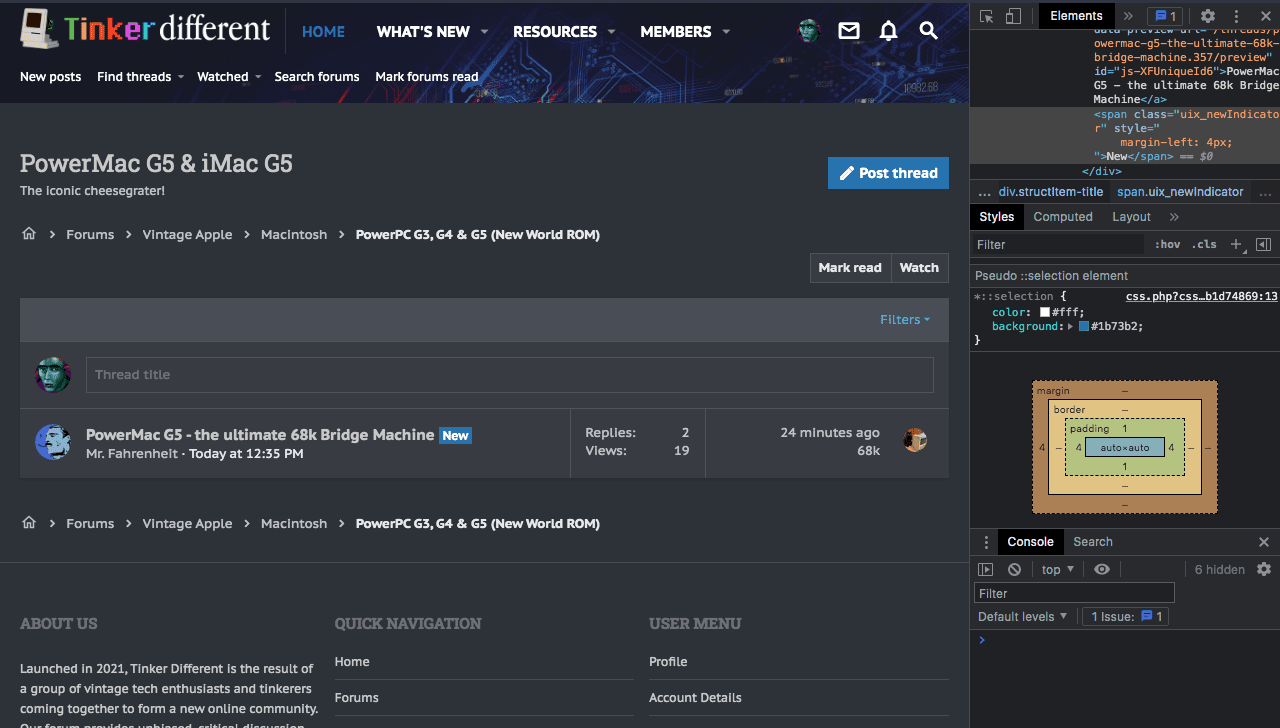The image size is (1280, 728).
Task: Open the PowerMac G5 68k Bridge Machine thread
Action: (x=260, y=435)
